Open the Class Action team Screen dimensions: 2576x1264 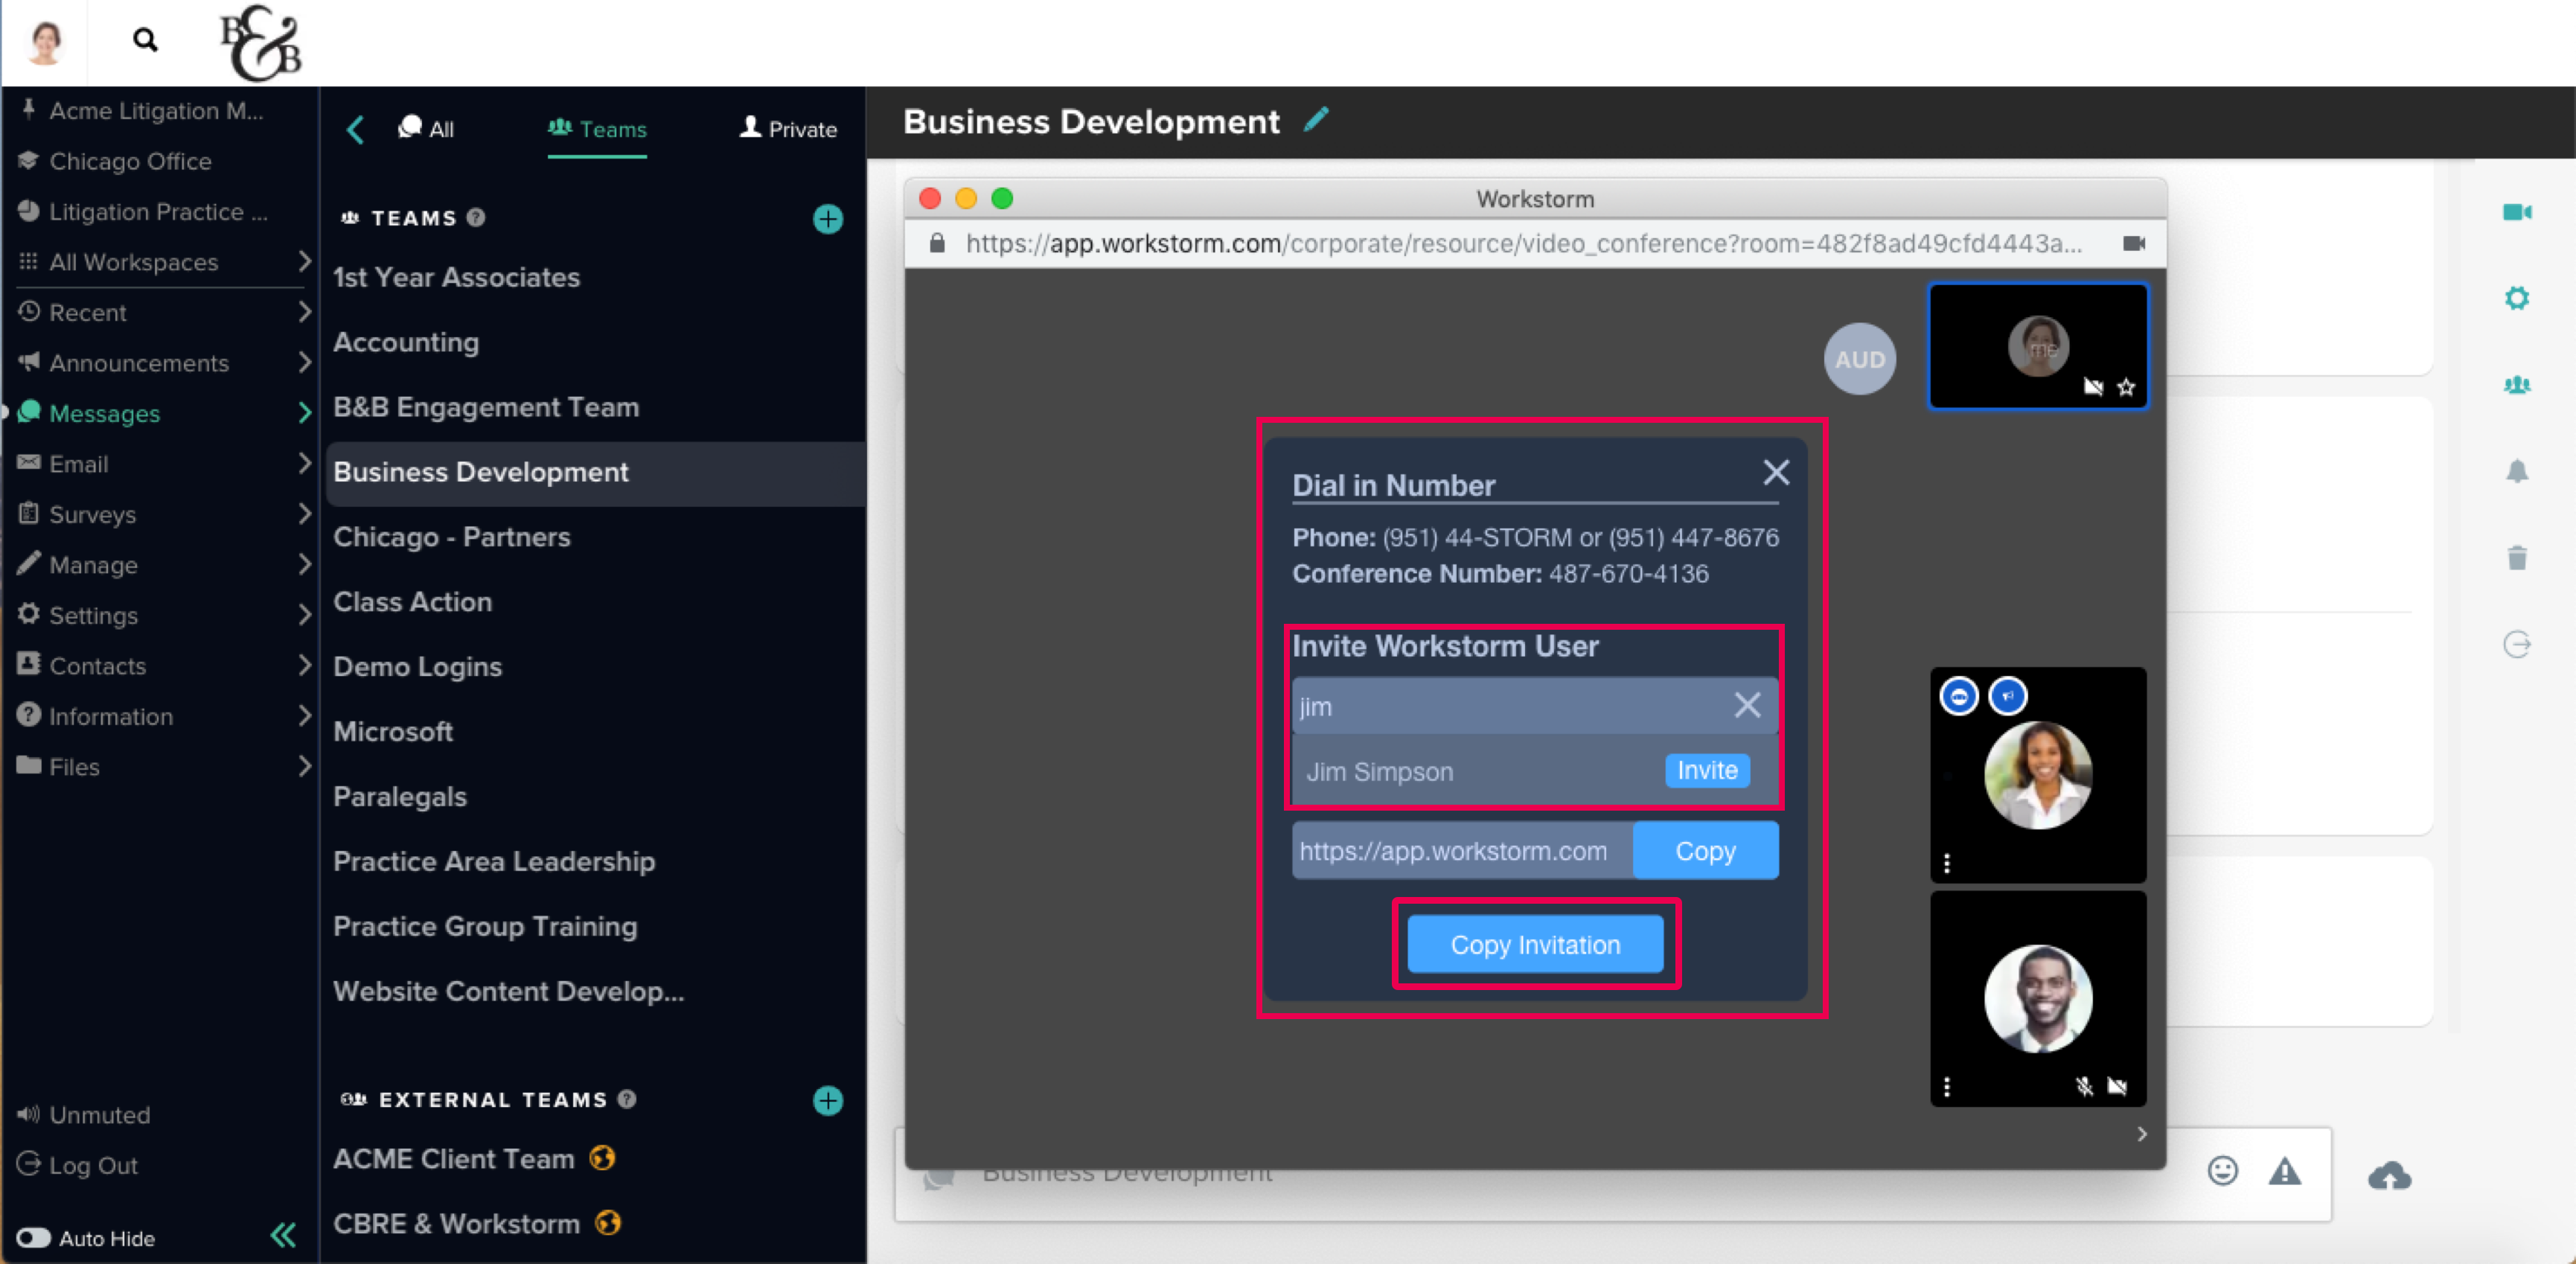412,602
